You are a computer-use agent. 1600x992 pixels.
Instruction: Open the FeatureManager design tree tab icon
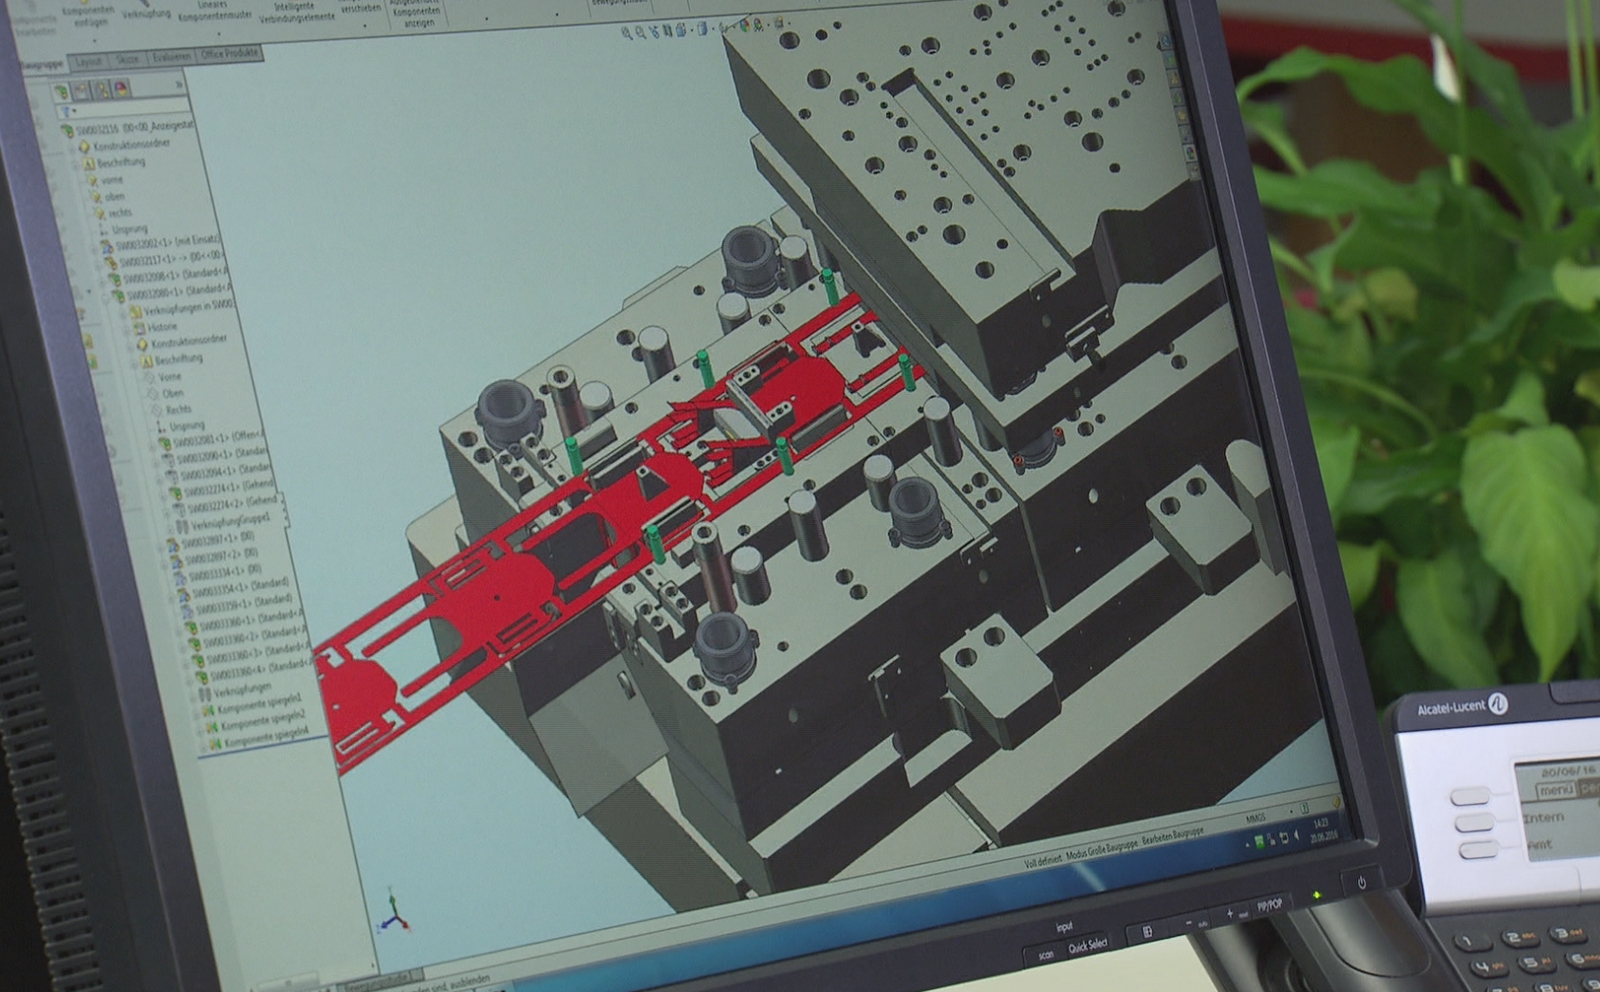pyautogui.click(x=62, y=92)
